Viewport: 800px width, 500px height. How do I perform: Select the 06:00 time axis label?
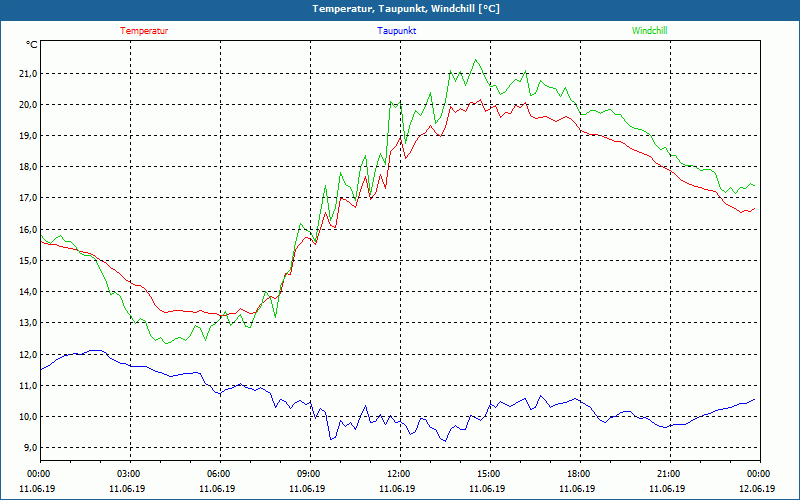pos(220,474)
